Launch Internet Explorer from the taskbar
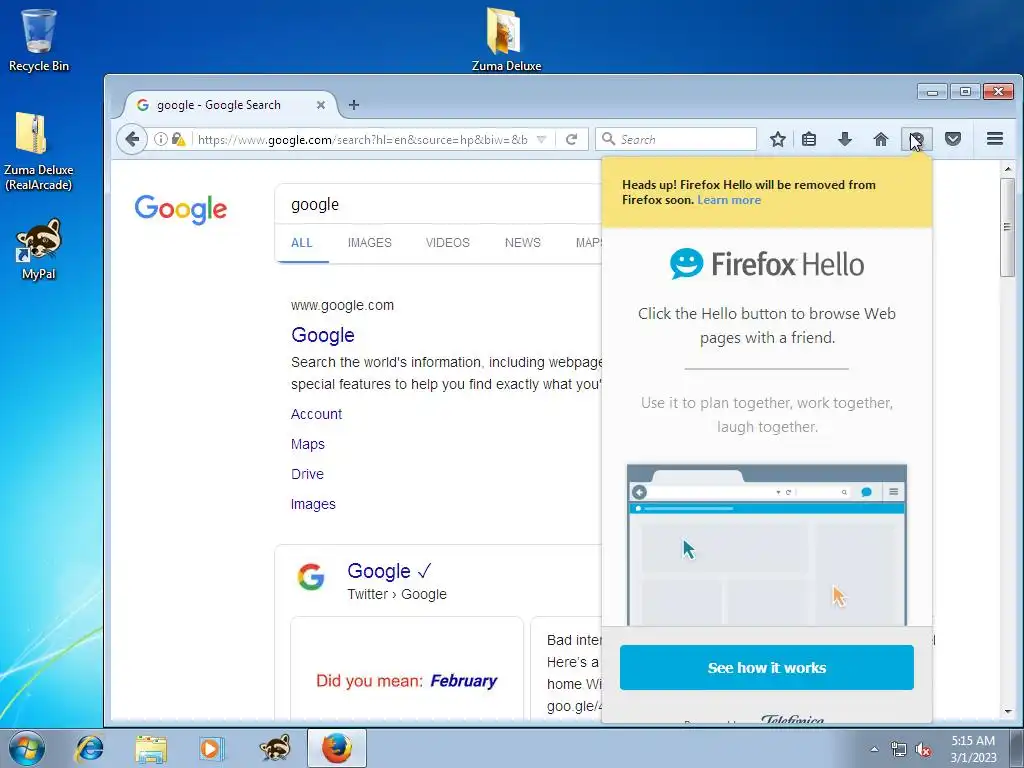The image size is (1024, 768). coord(89,748)
